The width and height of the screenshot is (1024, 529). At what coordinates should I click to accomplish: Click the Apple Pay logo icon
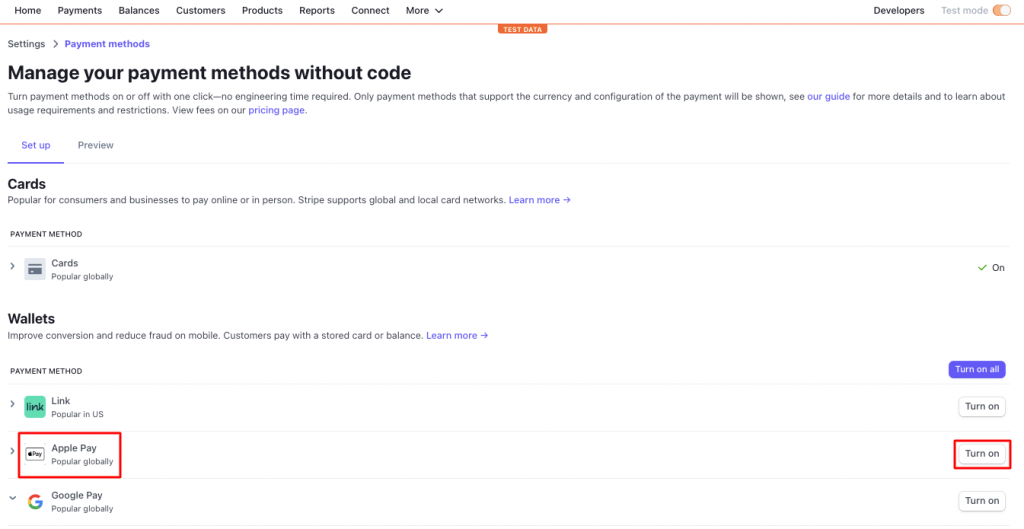coord(35,453)
